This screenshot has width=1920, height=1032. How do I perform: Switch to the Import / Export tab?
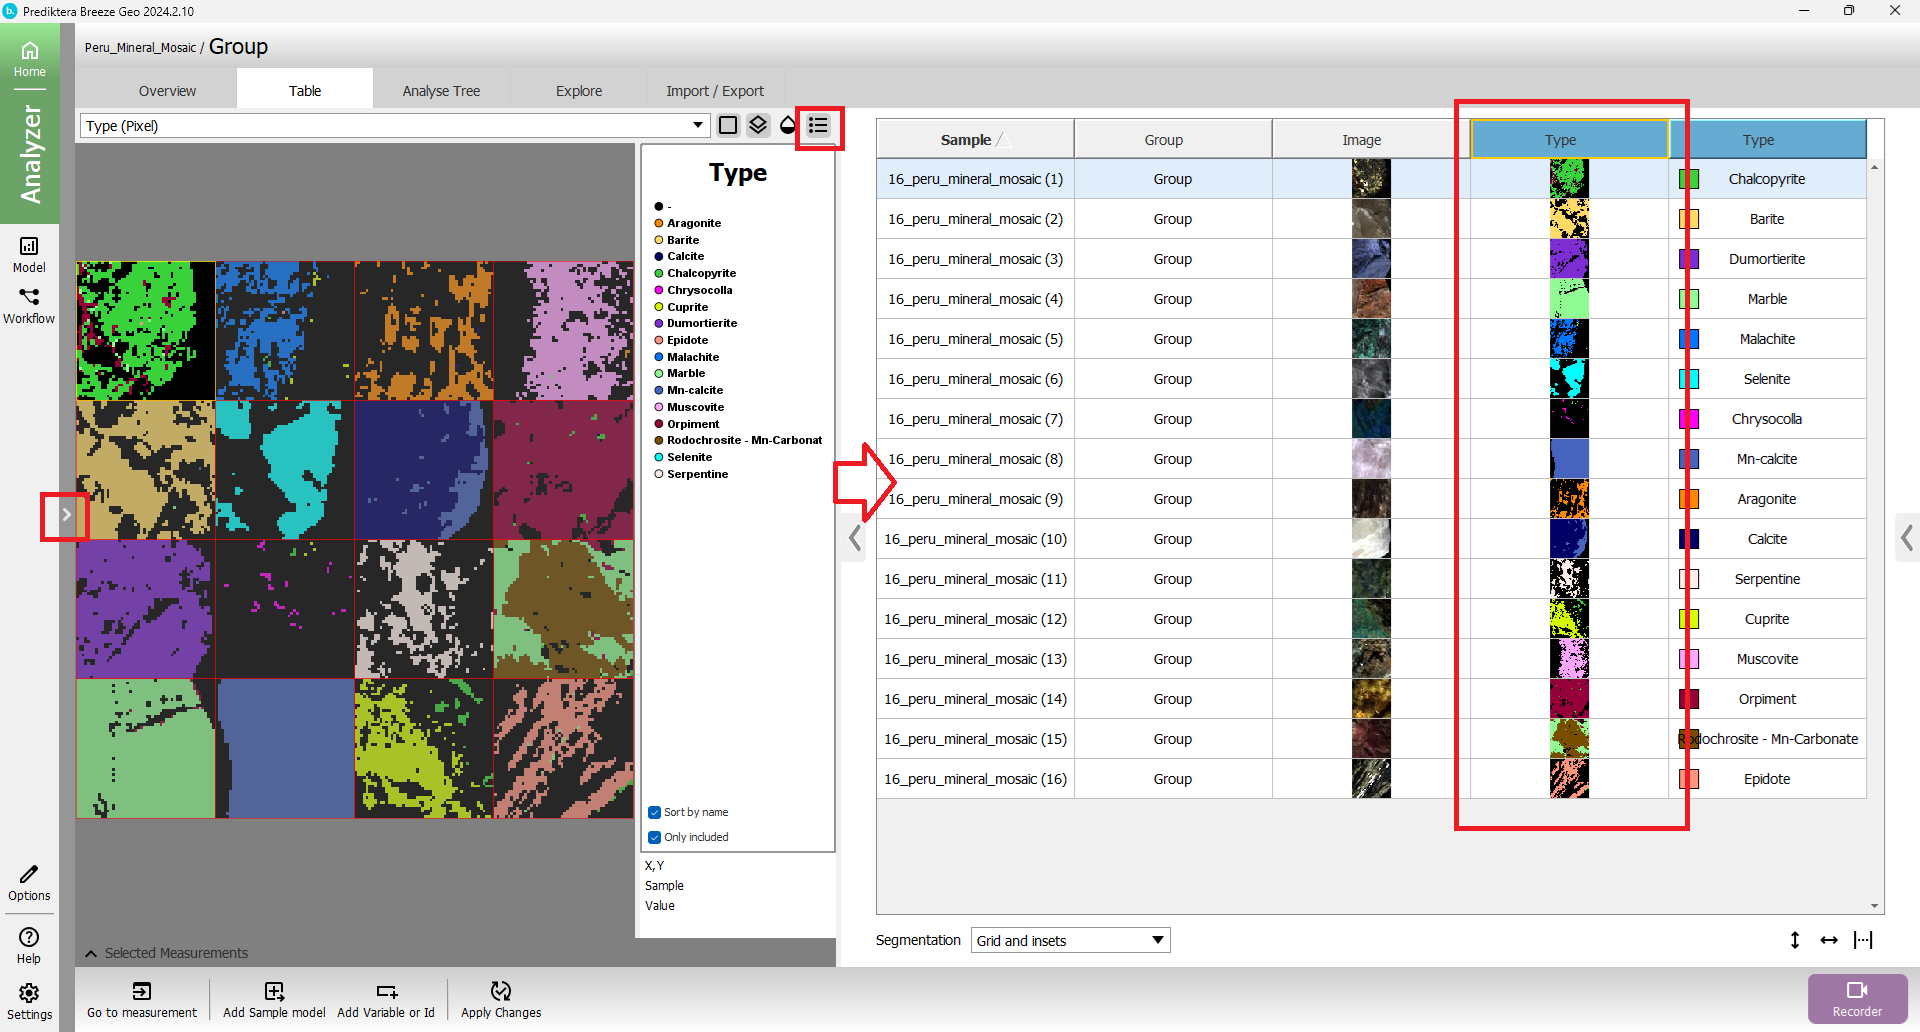point(714,91)
